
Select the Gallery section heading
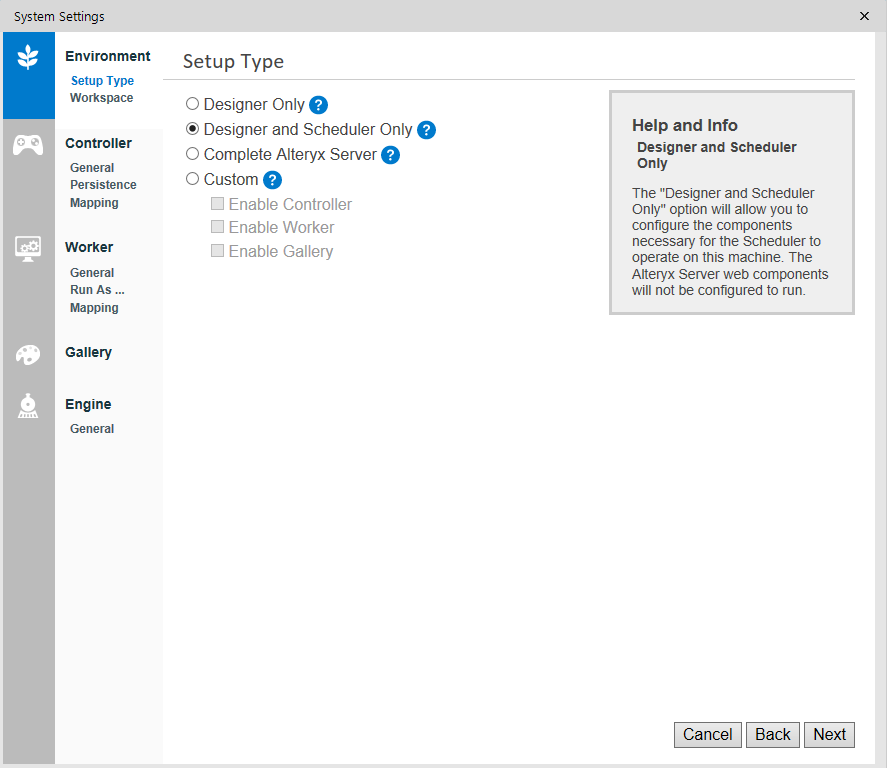pyautogui.click(x=89, y=352)
